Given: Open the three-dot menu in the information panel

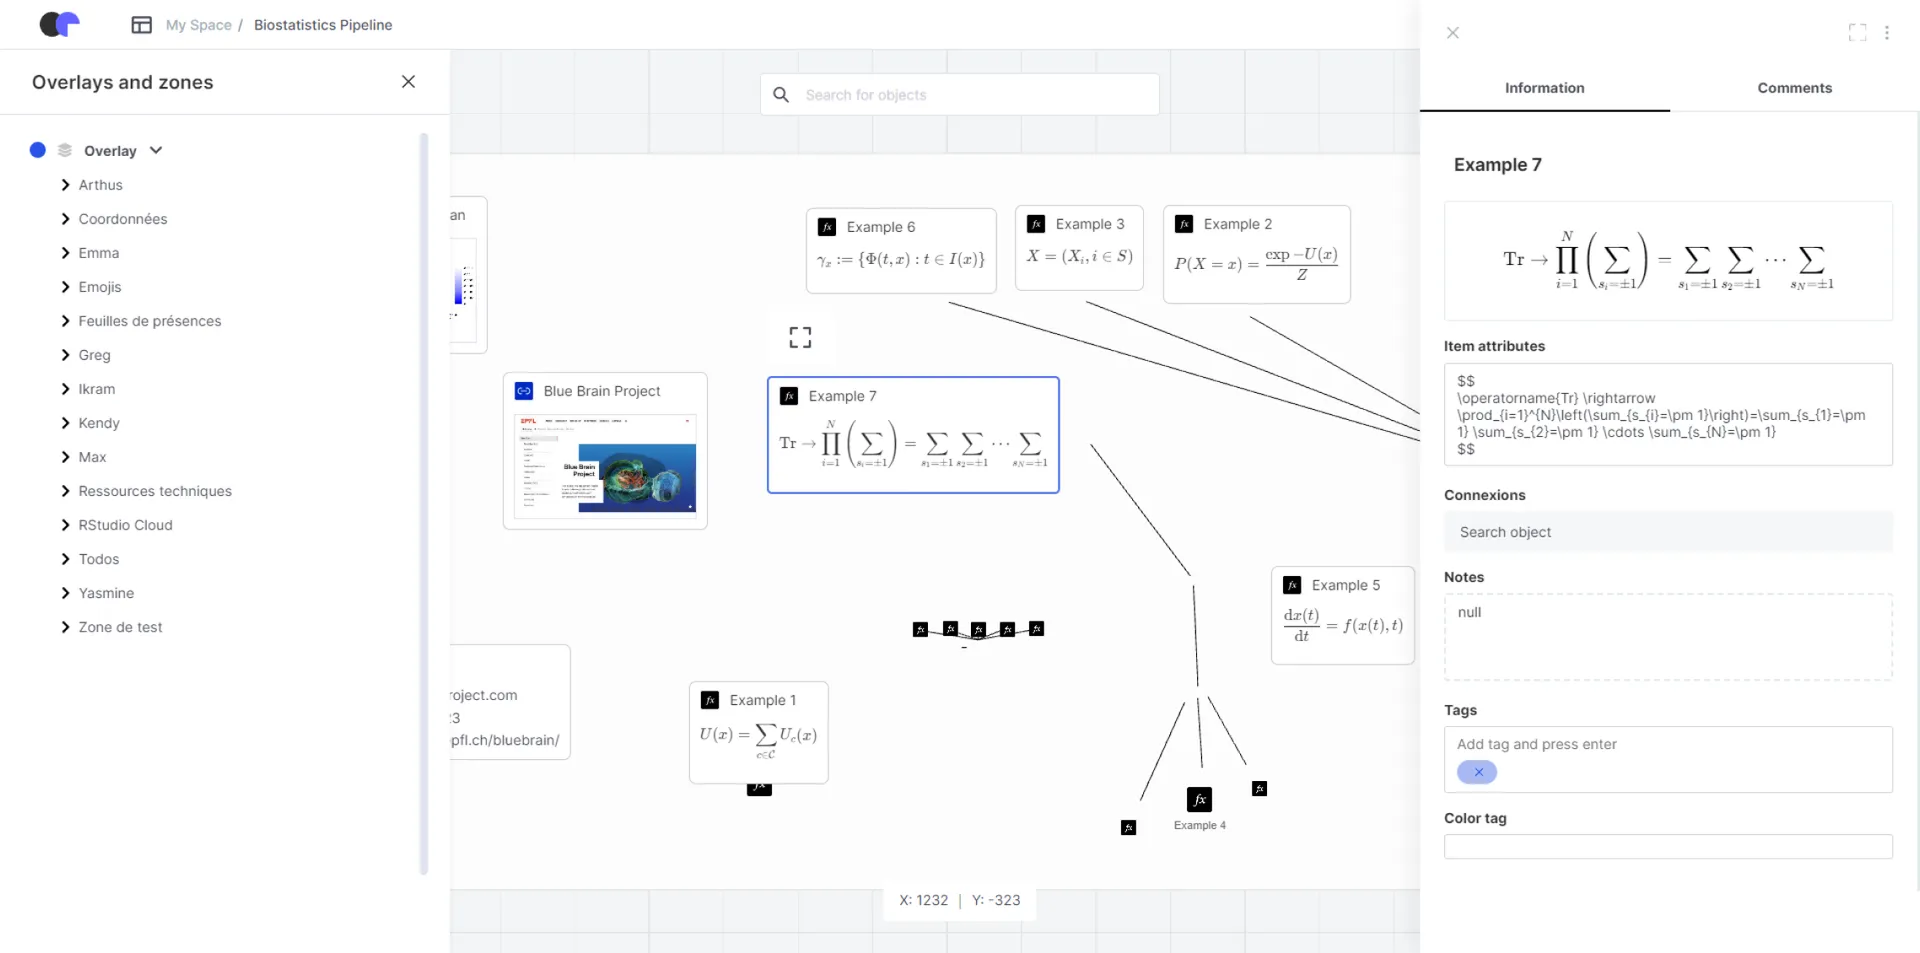Looking at the screenshot, I should point(1886,33).
